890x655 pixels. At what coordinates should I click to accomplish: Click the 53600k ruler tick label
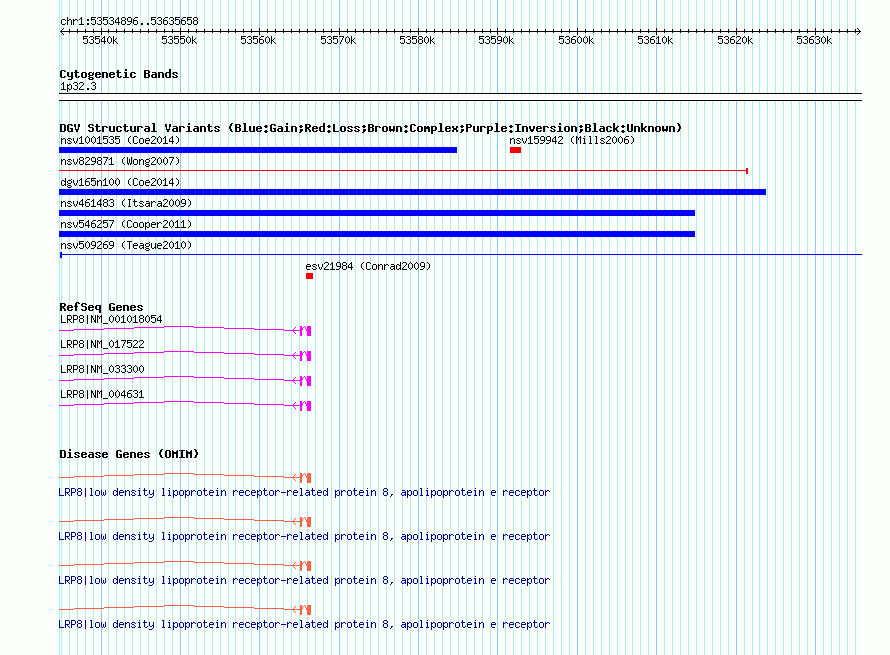(x=576, y=40)
